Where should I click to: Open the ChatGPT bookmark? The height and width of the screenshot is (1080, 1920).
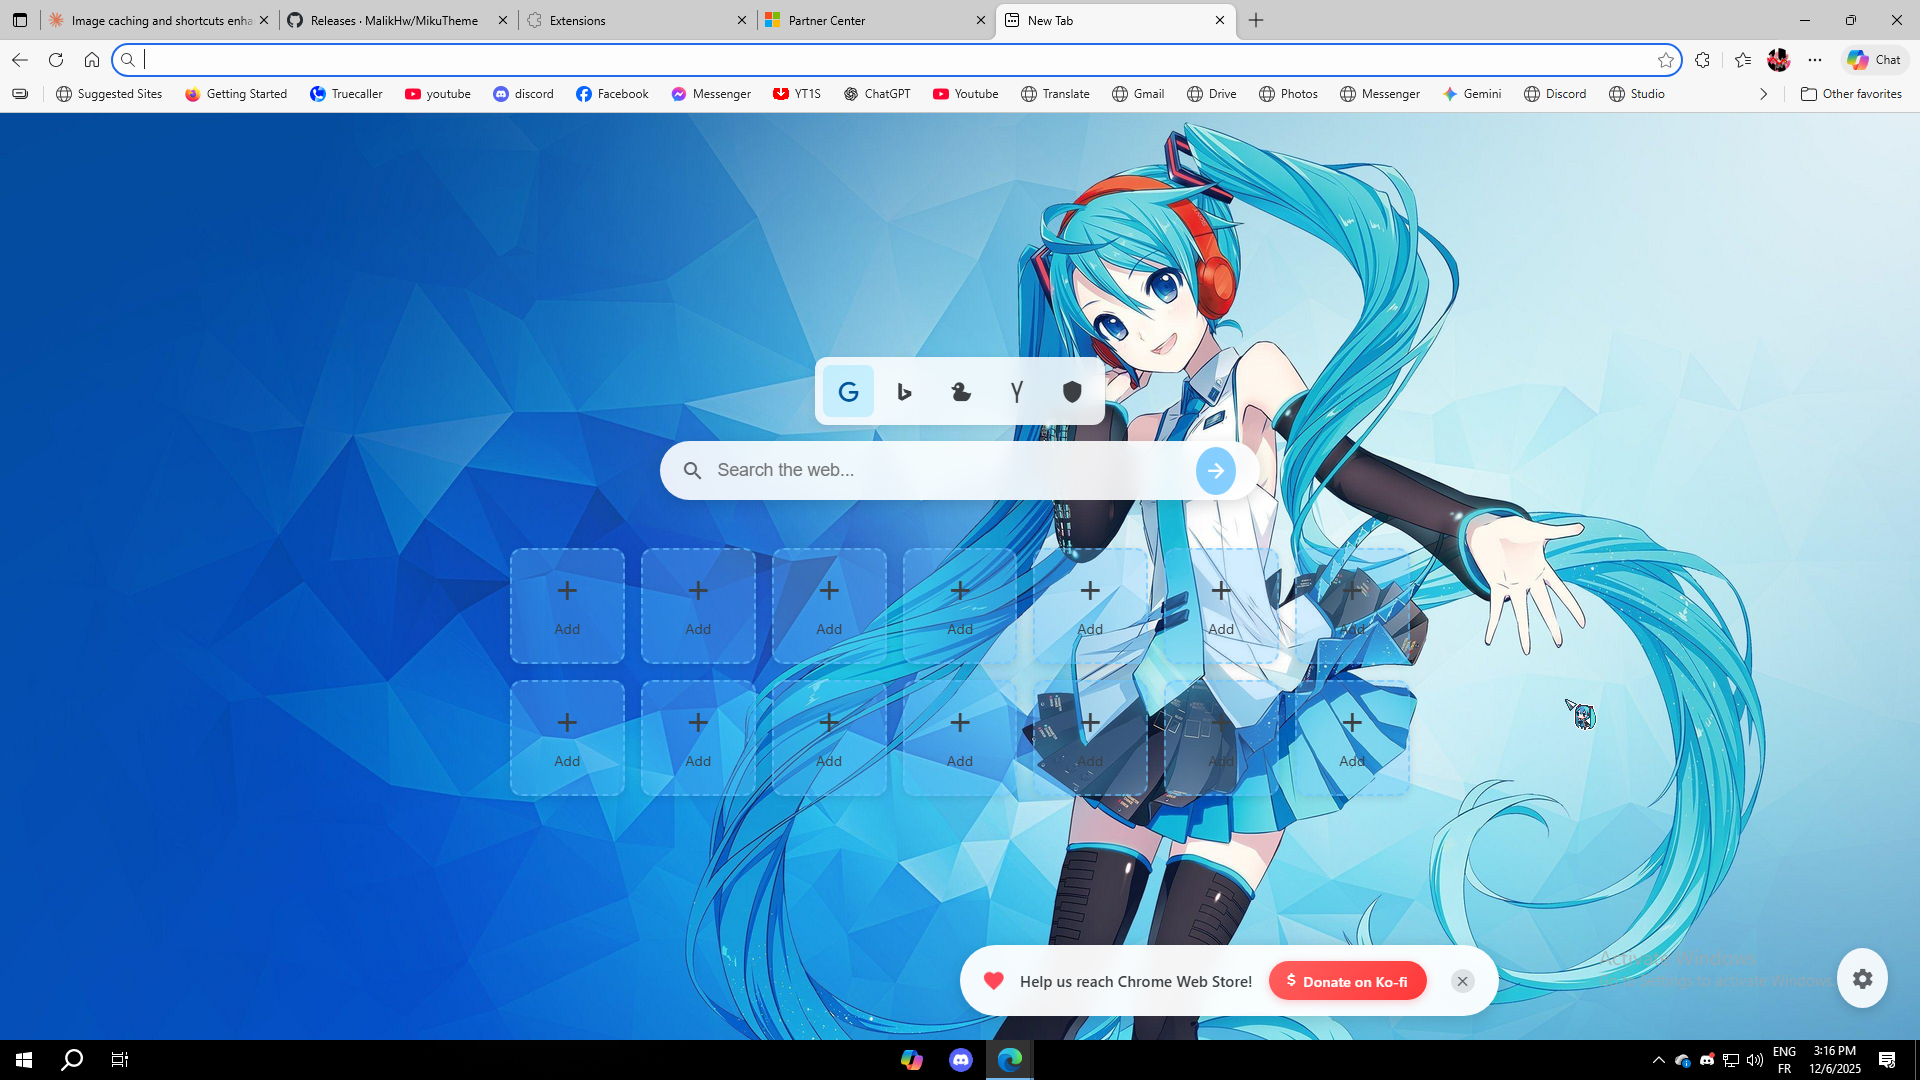(877, 94)
